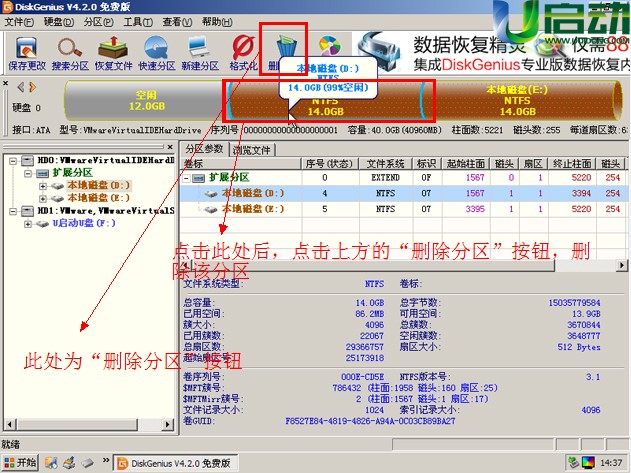Open the 查看(V) menu

(x=177, y=22)
